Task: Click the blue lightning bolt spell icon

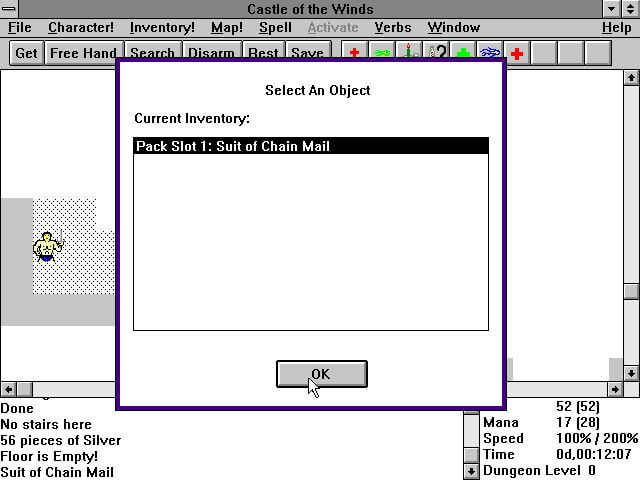Action: (490, 53)
